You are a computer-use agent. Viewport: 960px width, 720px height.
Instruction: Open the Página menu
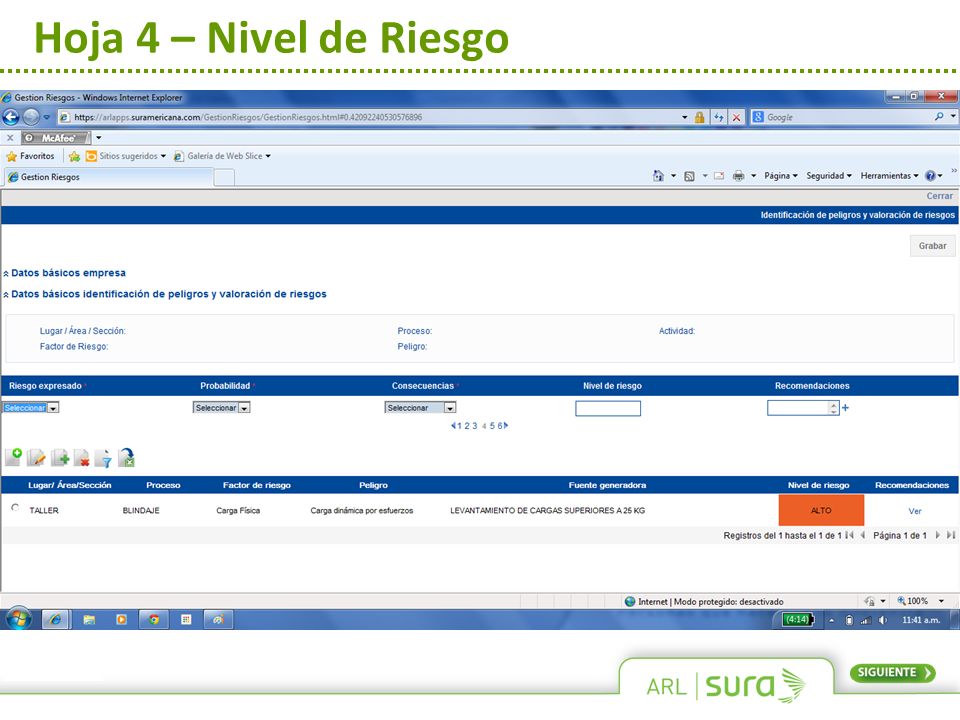point(781,176)
